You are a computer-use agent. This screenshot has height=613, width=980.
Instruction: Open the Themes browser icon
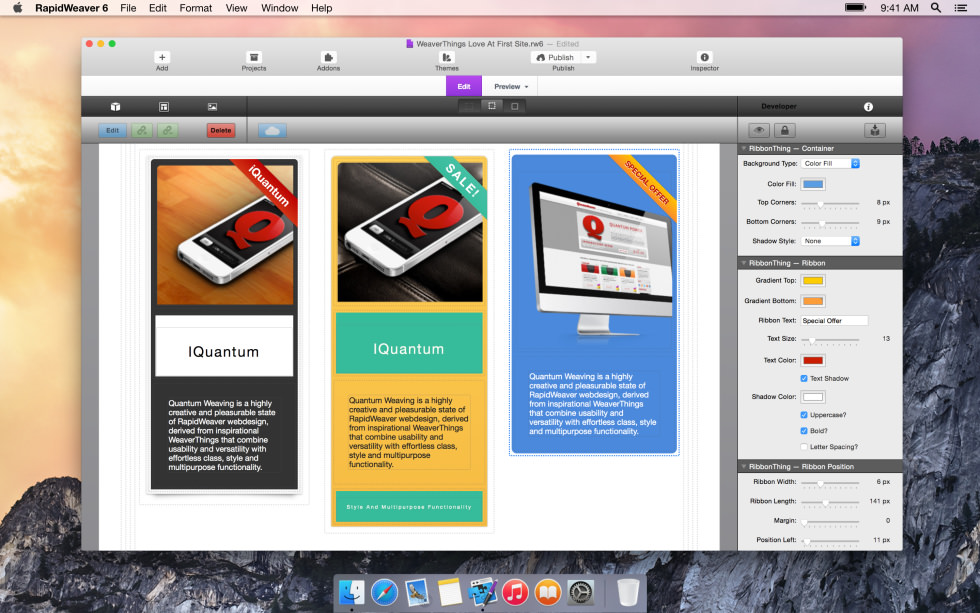click(x=446, y=57)
